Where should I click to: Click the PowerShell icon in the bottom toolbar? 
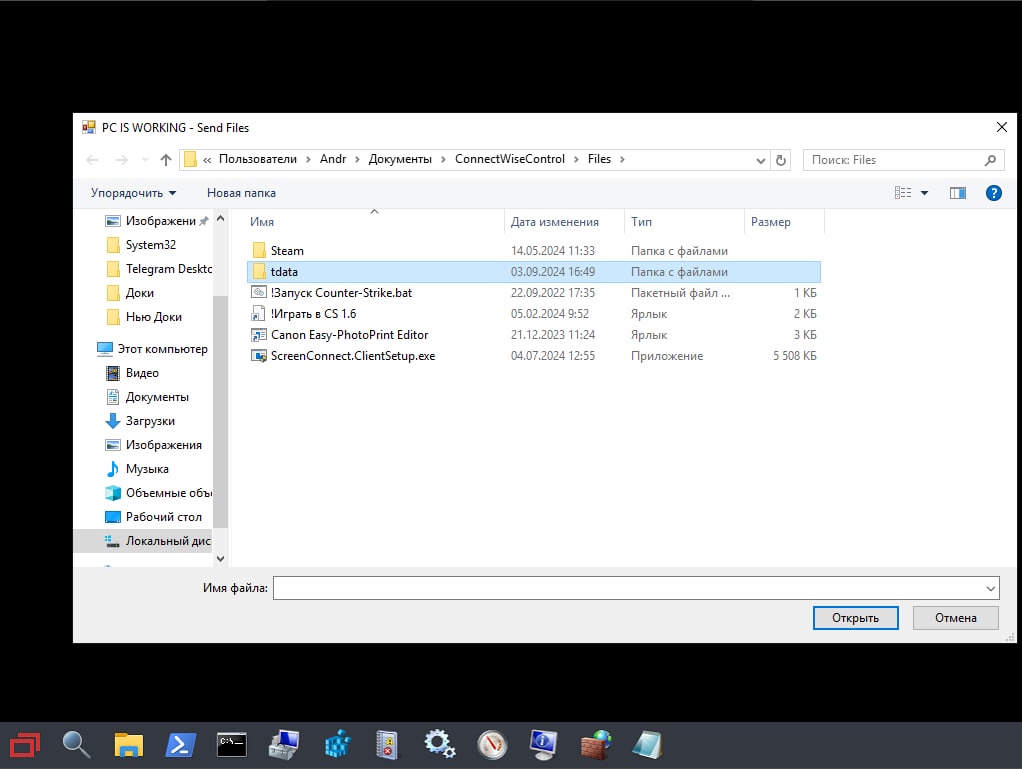[180, 744]
